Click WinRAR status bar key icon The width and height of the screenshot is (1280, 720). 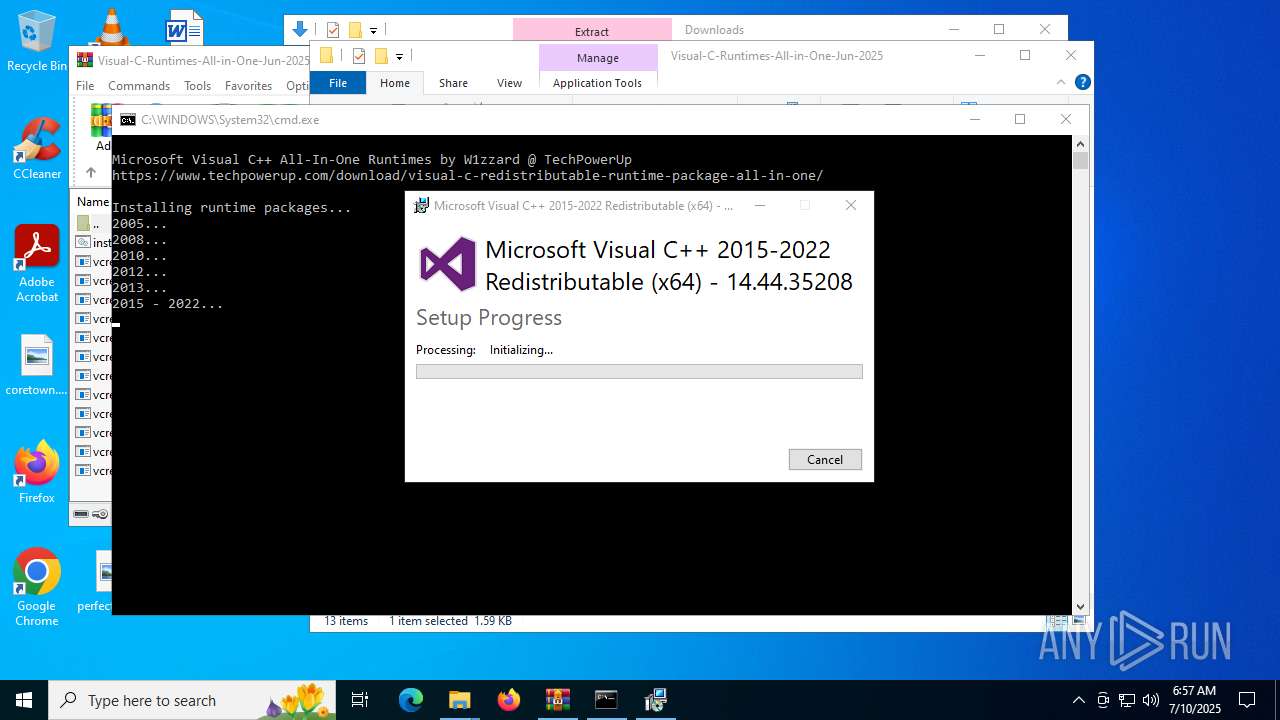pos(100,514)
